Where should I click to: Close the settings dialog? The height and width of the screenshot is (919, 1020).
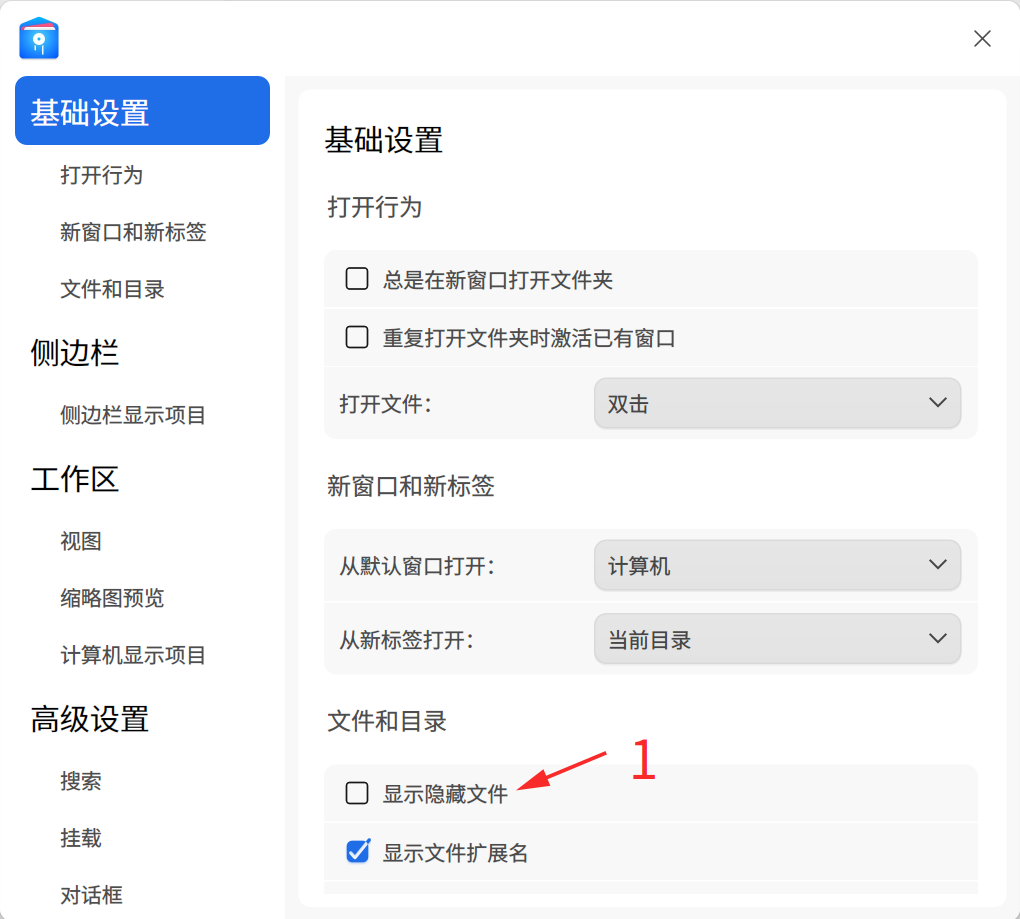click(x=982, y=38)
